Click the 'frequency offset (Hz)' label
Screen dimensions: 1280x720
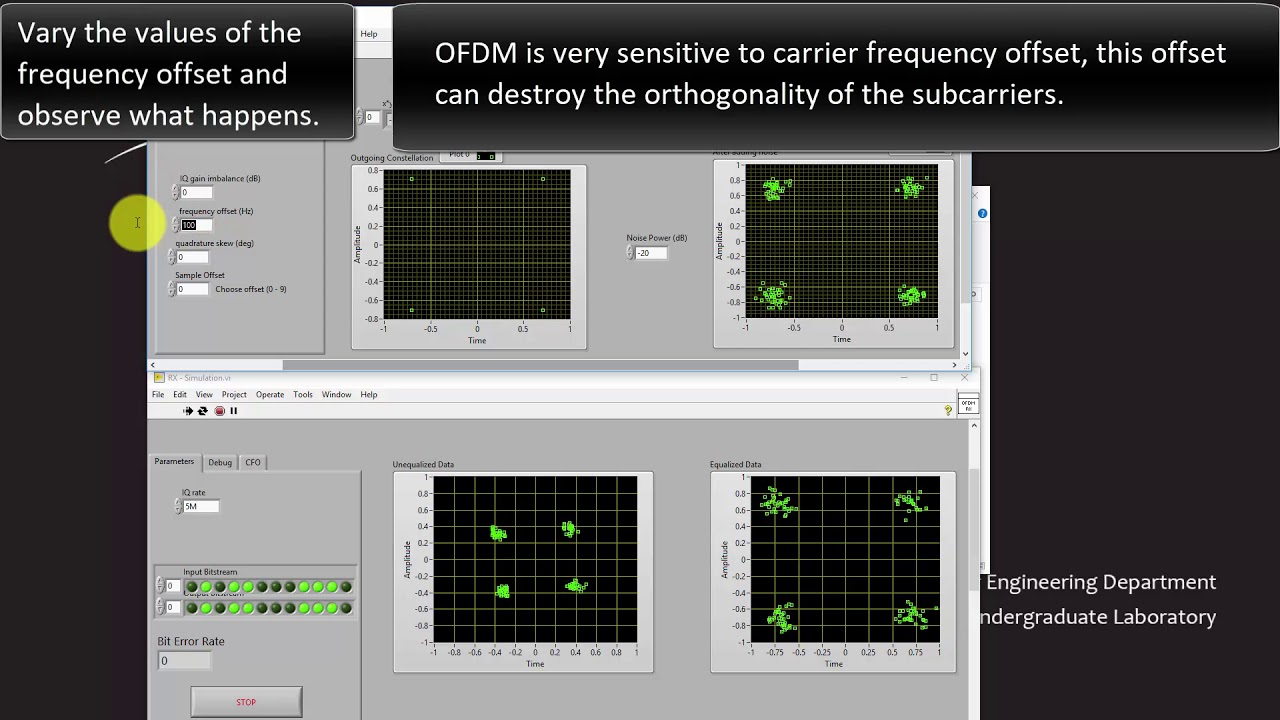pos(216,211)
